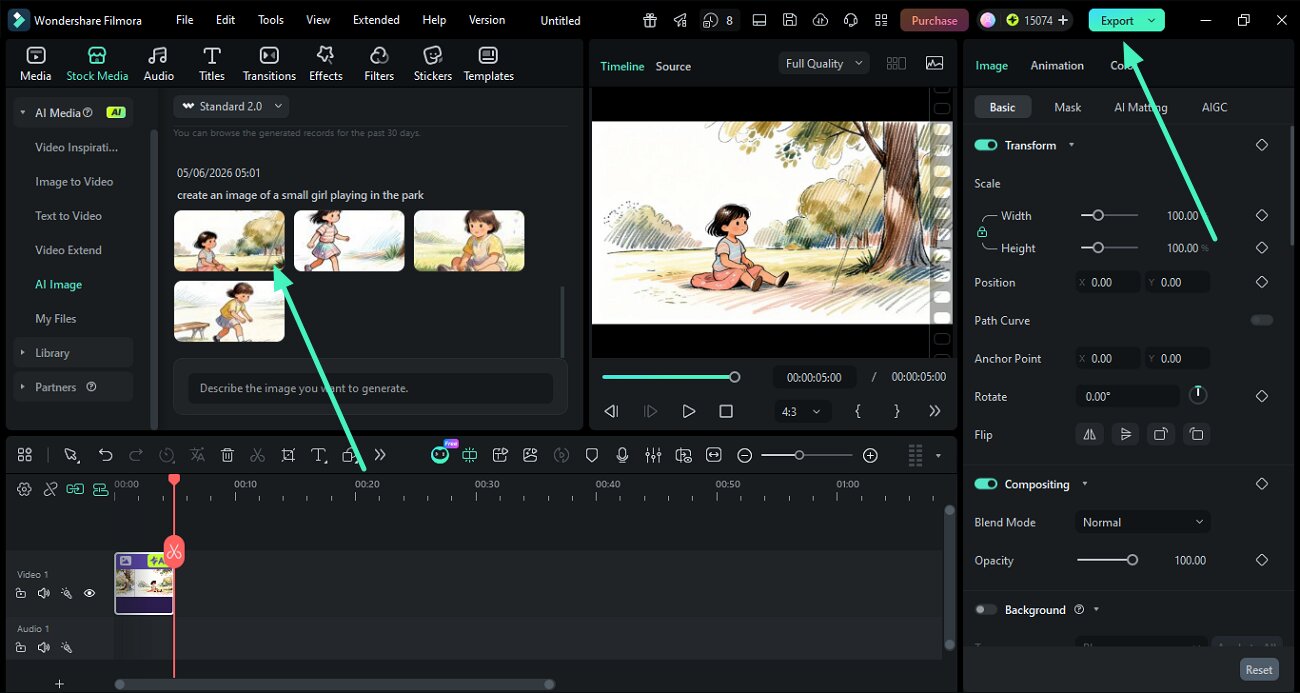The width and height of the screenshot is (1300, 693).
Task: Expand more timeline tools double chevron
Action: point(379,455)
